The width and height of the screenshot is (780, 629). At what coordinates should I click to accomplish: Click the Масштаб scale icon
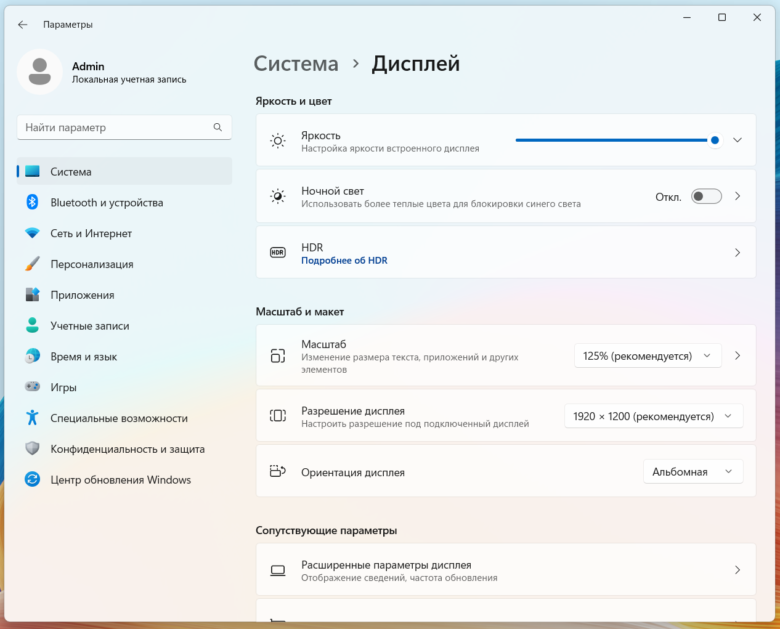278,356
